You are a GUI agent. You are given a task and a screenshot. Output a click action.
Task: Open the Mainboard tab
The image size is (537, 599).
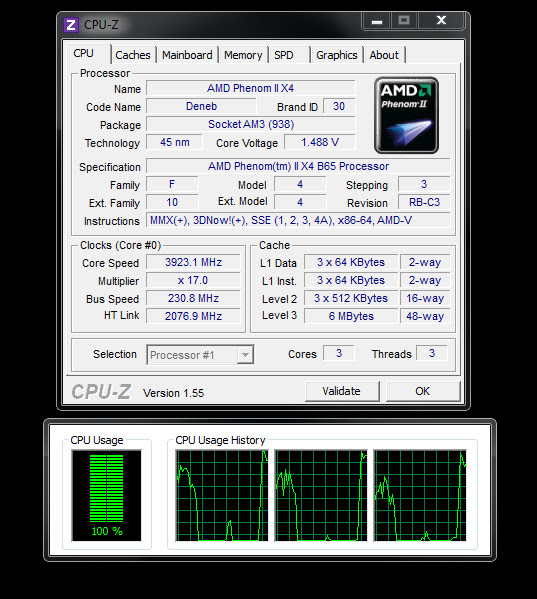point(187,55)
